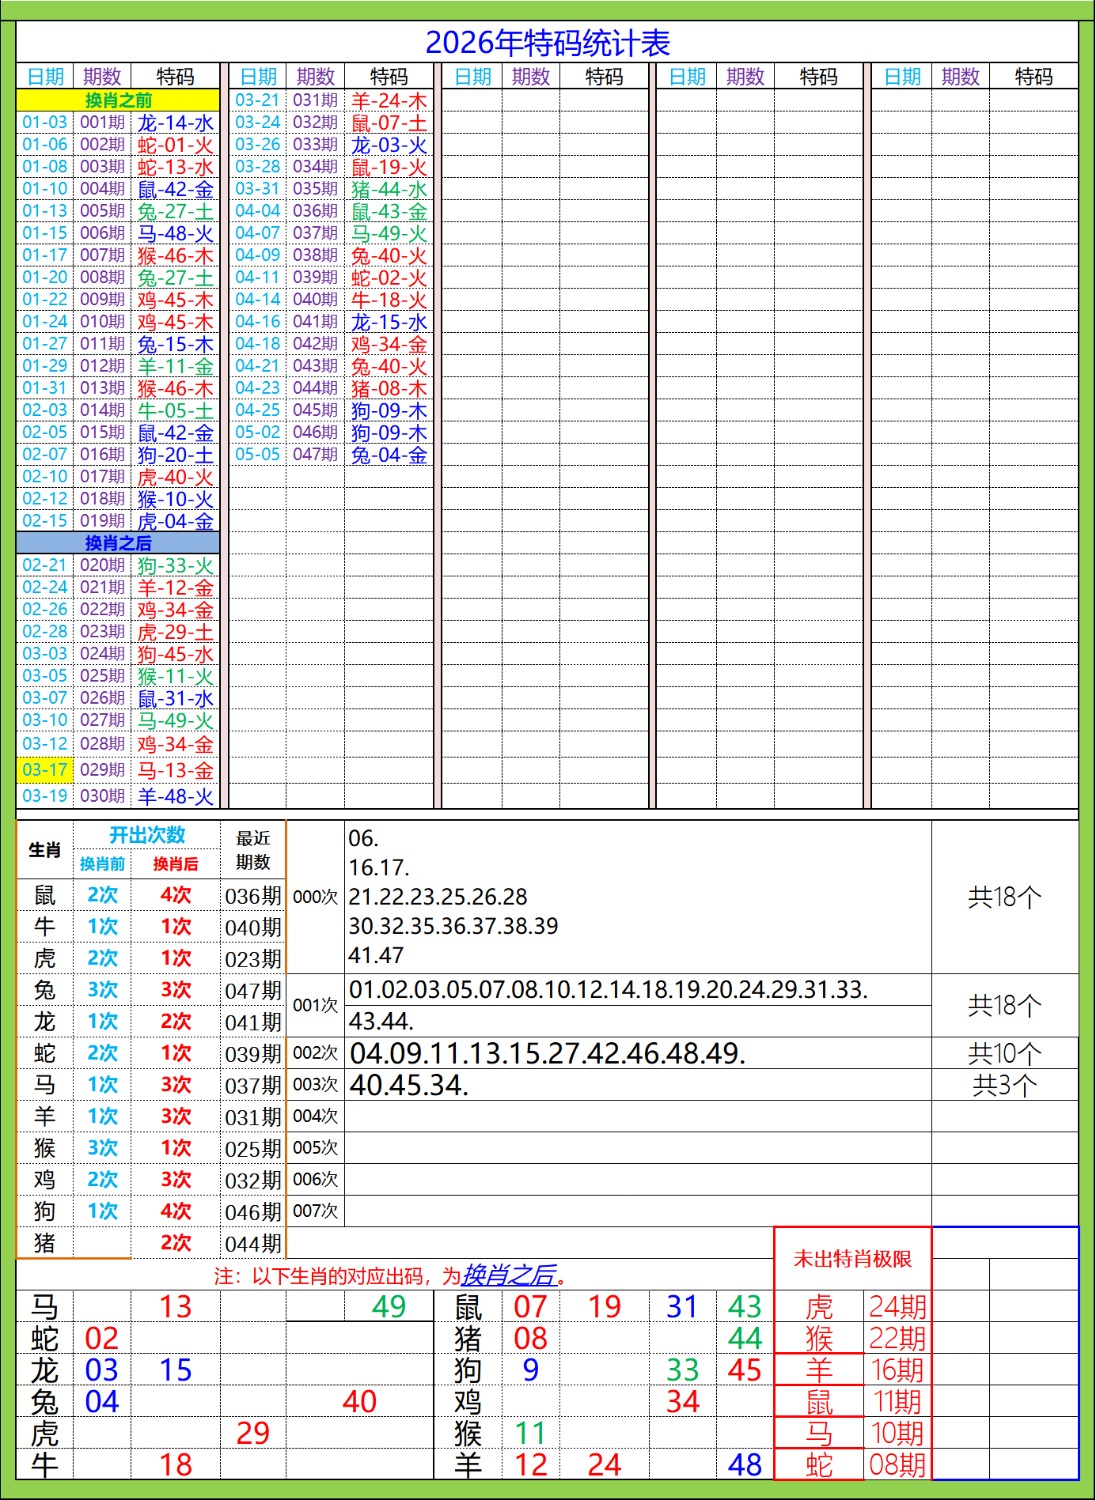This screenshot has width=1096, height=1500.
Task: Select the result cell 猪-44-水
Action: pos(389,188)
